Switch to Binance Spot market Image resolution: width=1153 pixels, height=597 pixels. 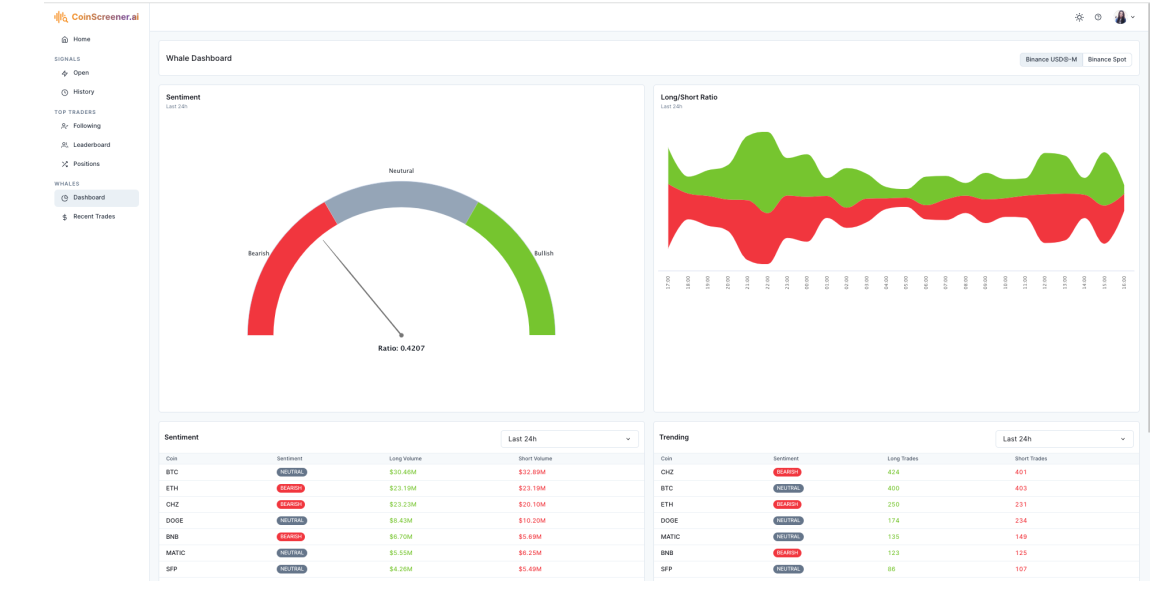1107,60
